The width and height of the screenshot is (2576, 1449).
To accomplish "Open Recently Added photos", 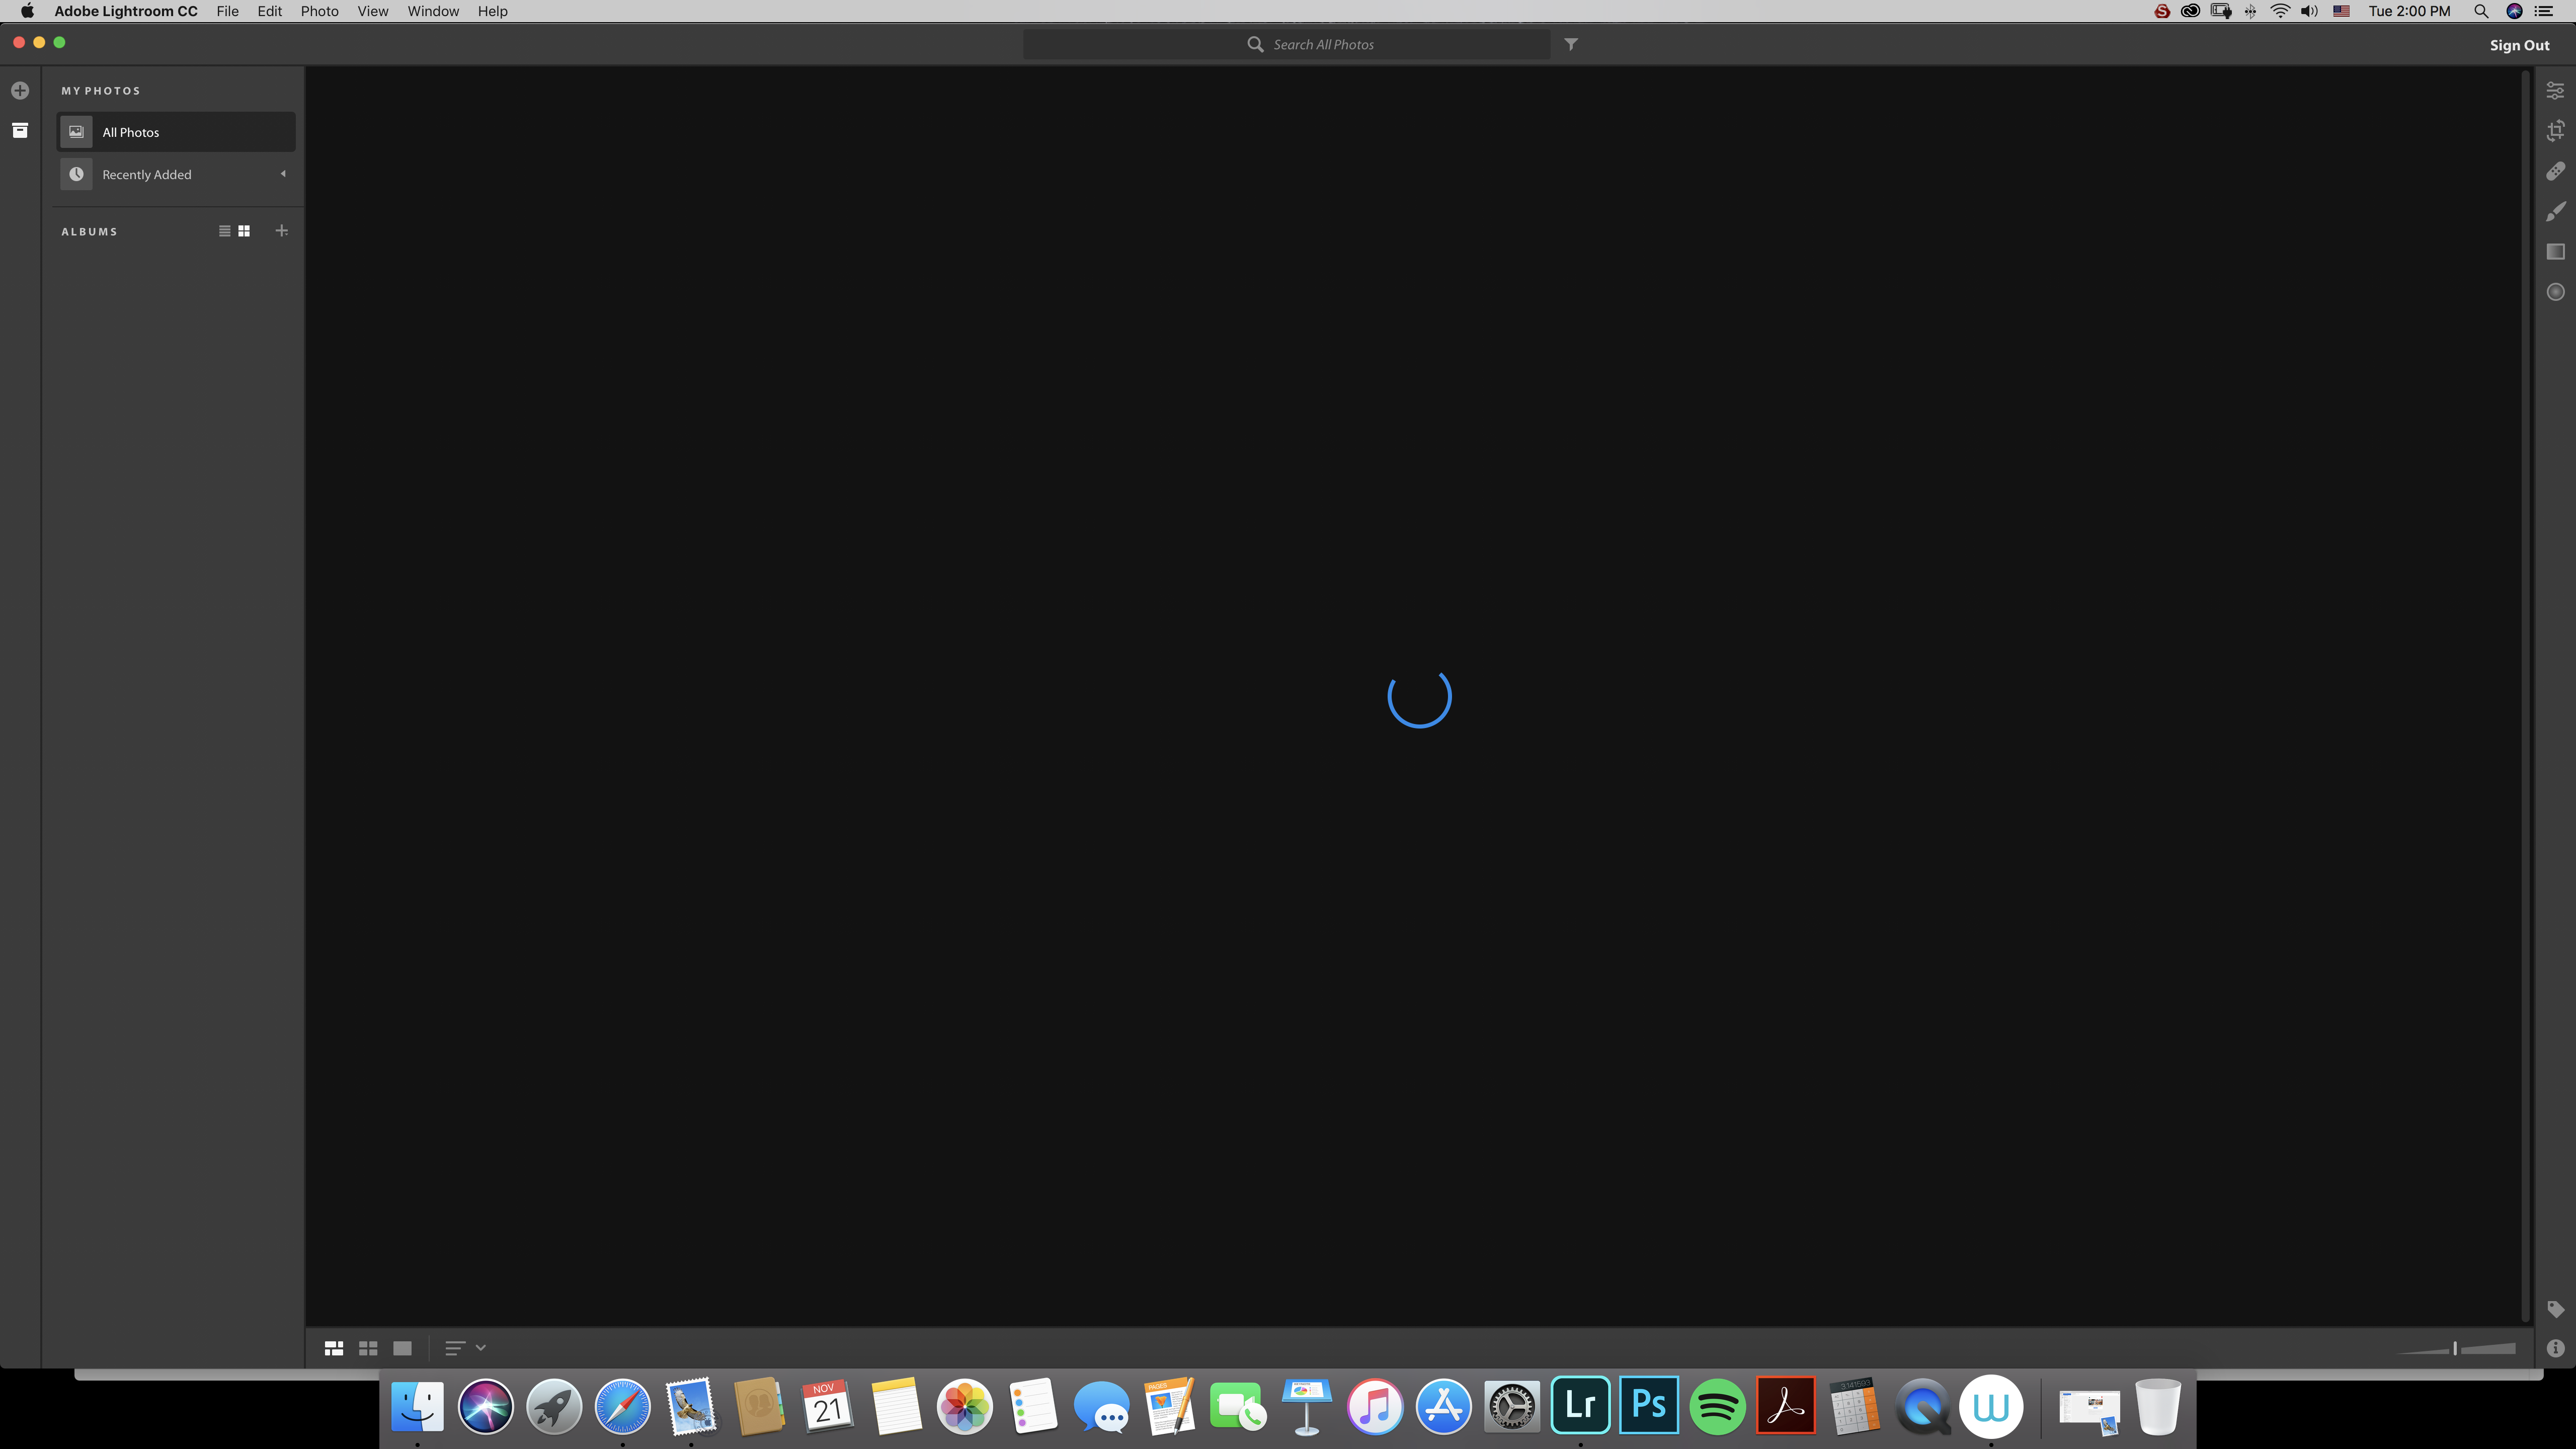I will 176,174.
